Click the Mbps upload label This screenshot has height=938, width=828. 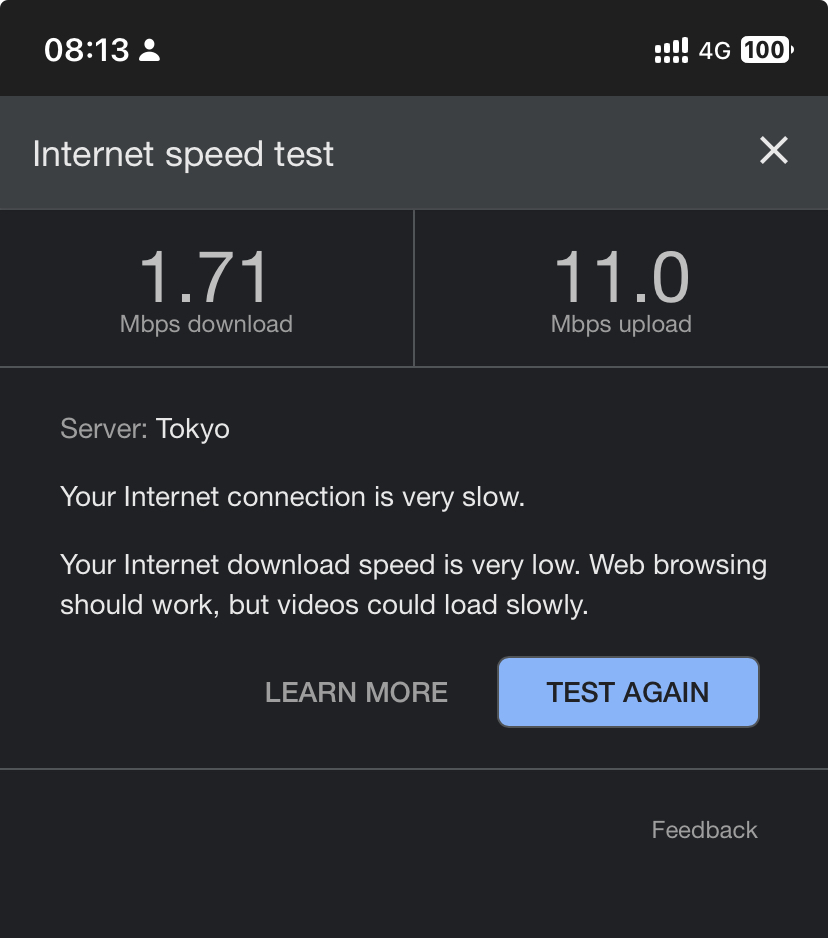coord(621,324)
